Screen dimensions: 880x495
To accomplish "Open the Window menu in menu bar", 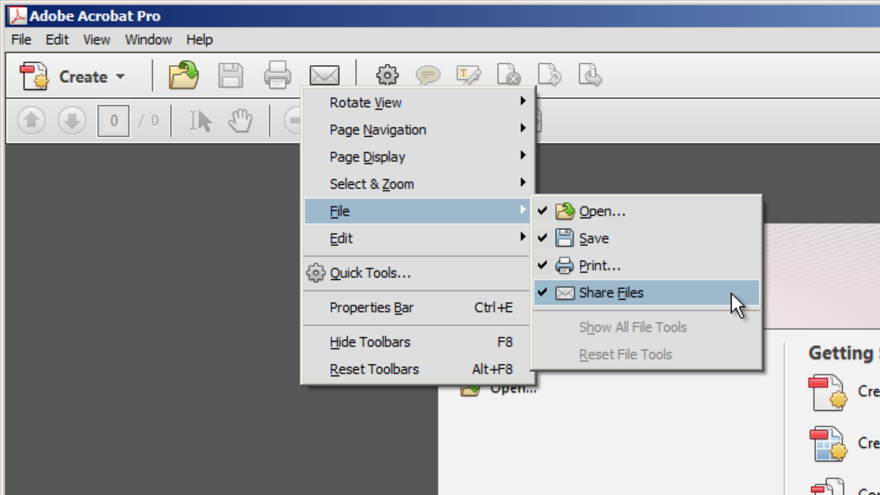I will click(148, 40).
